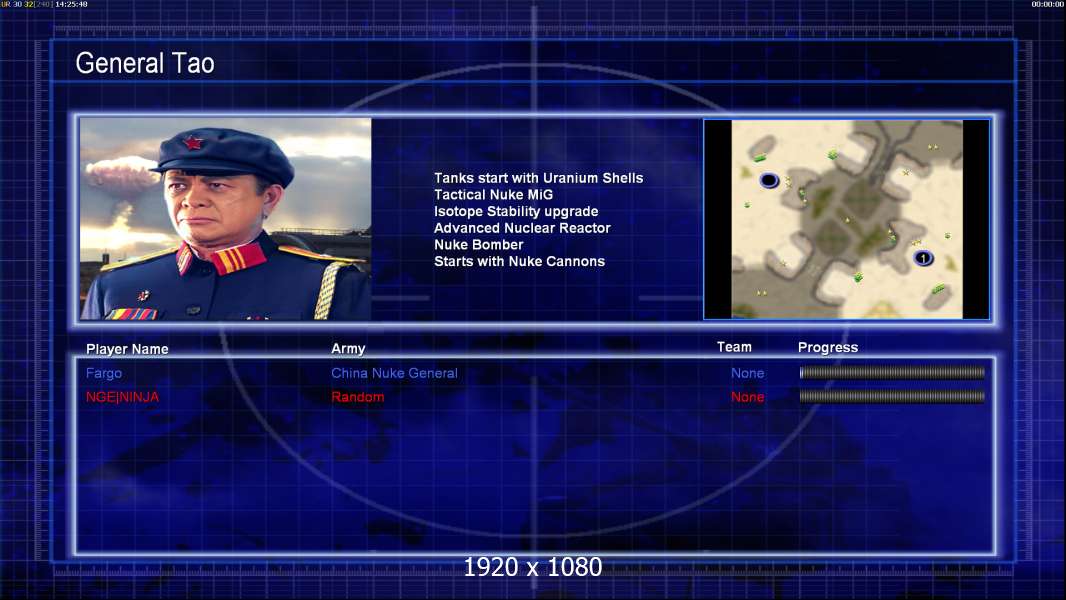Screen dimensions: 1066x600
Task: Click the Team column header
Action: point(734,347)
